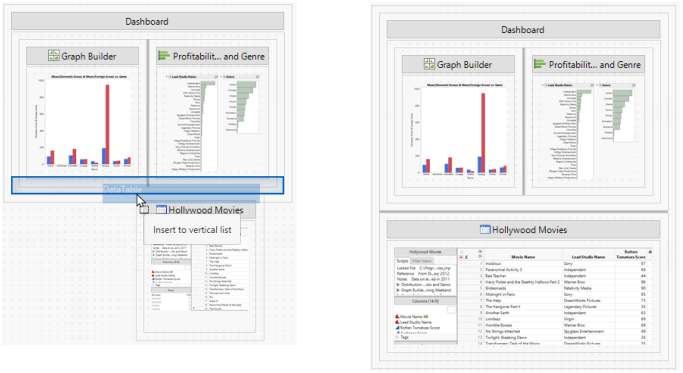The image size is (683, 373).
Task: Run the Distribution script via its green arrow
Action: click(x=398, y=285)
